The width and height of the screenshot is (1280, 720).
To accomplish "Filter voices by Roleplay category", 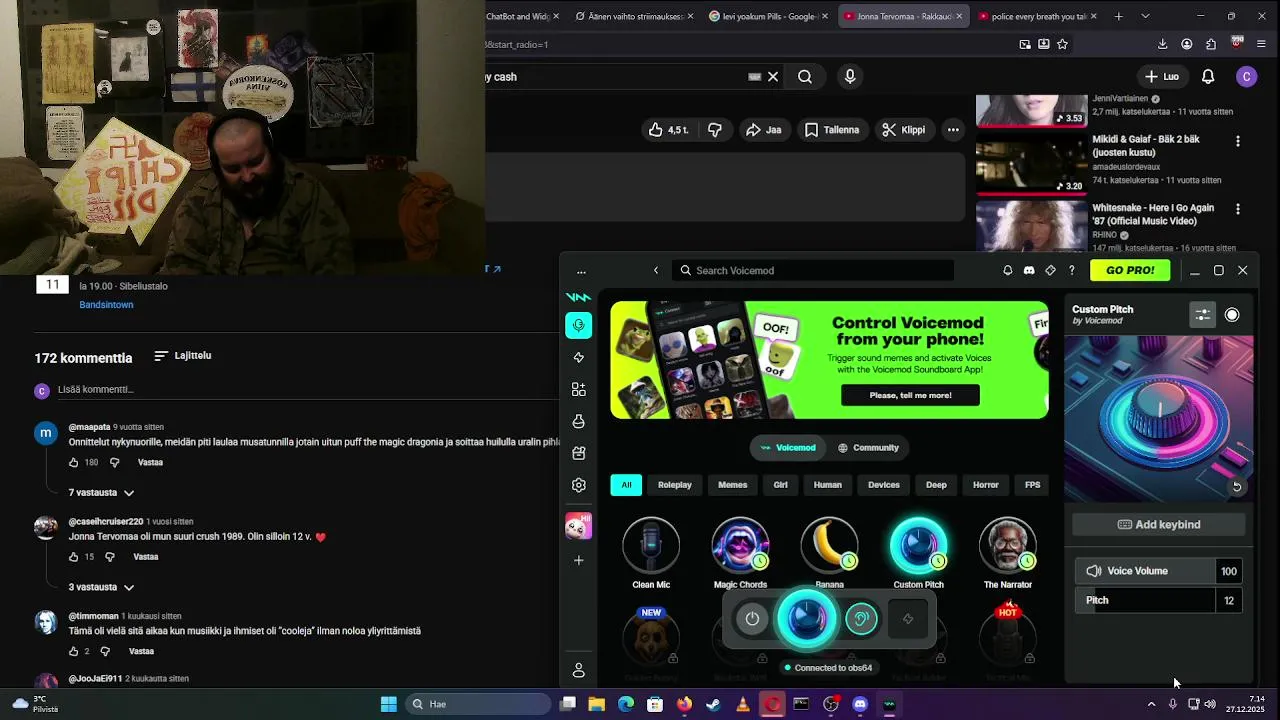I will [x=675, y=485].
